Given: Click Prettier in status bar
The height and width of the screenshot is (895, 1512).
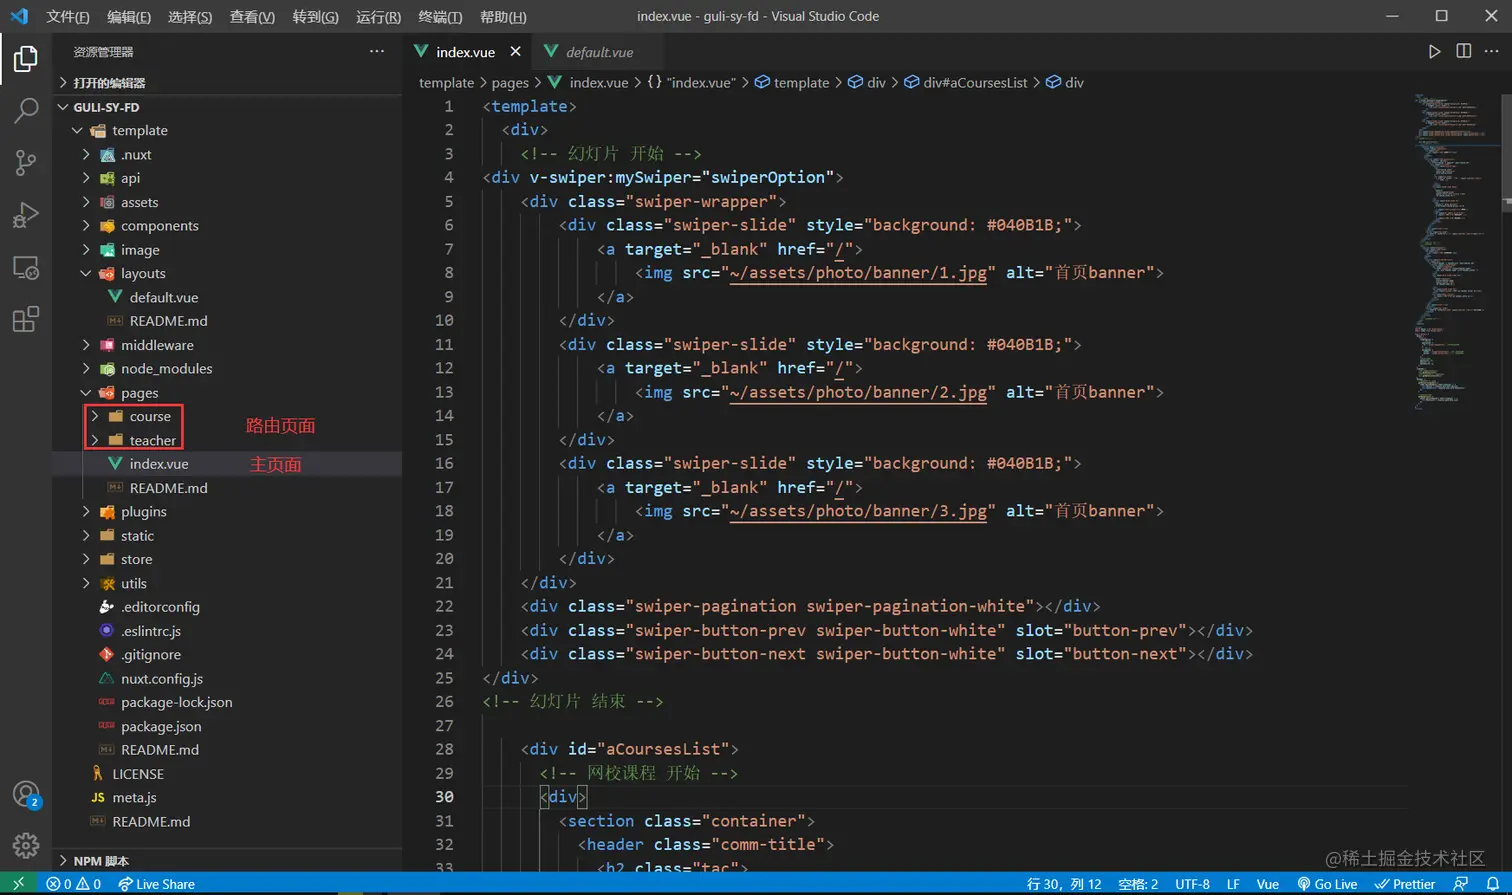Looking at the screenshot, I should (x=1405, y=884).
